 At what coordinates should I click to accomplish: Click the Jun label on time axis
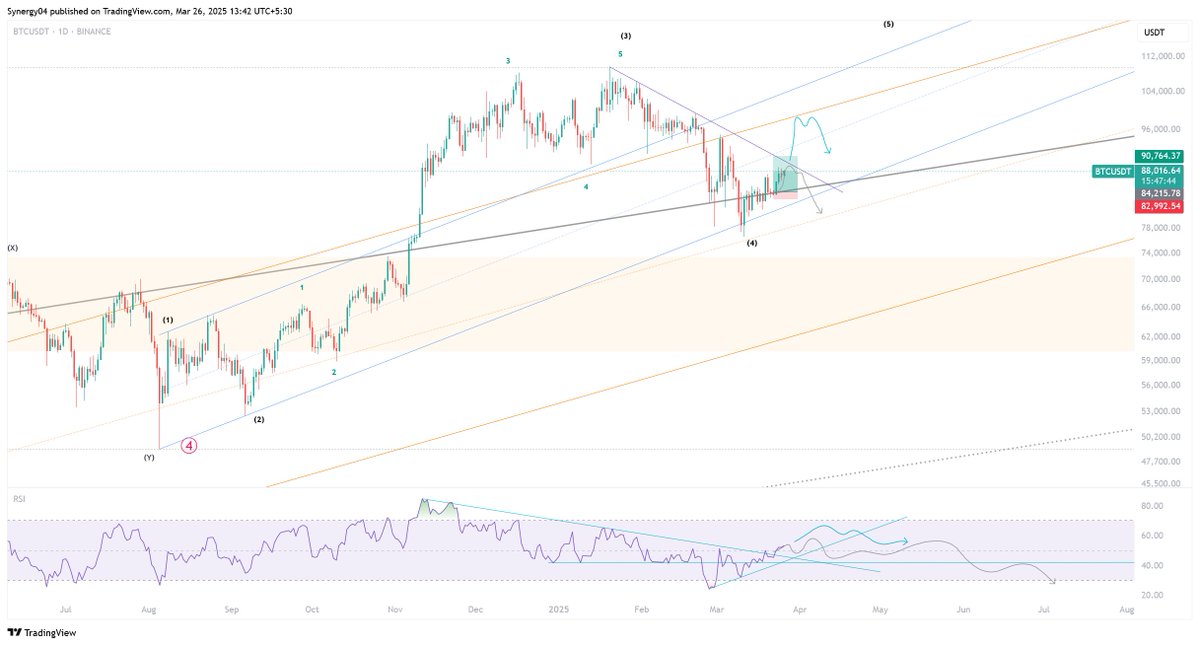[x=963, y=608]
